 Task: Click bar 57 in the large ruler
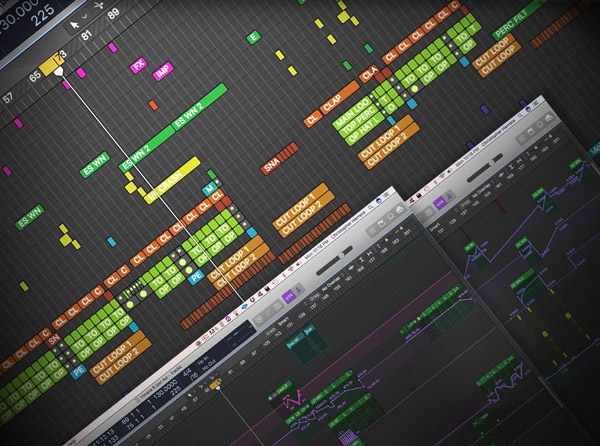coord(8,98)
